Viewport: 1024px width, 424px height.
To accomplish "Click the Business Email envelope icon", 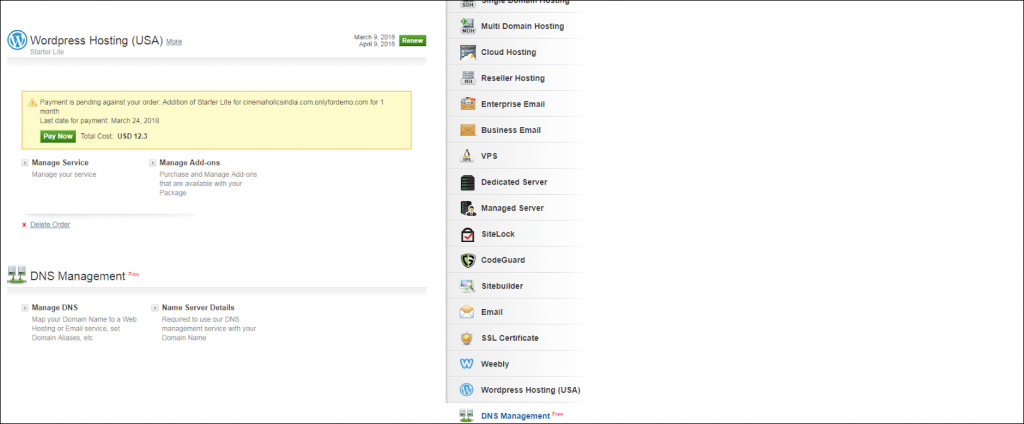I will pos(468,130).
